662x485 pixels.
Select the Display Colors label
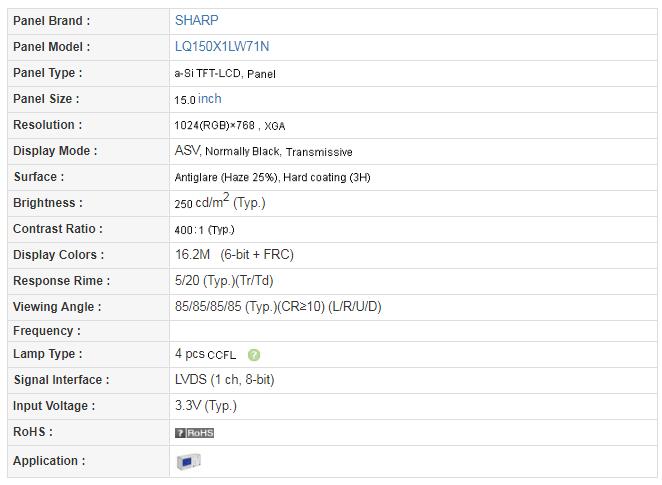click(58, 255)
